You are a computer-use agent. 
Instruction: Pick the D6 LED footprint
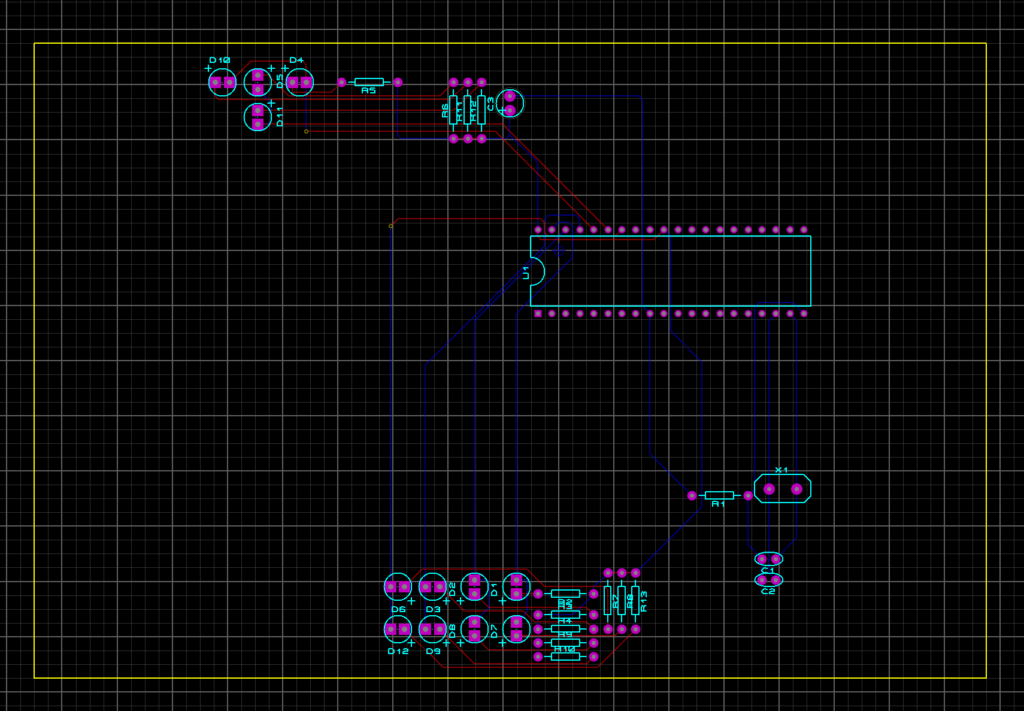397,587
